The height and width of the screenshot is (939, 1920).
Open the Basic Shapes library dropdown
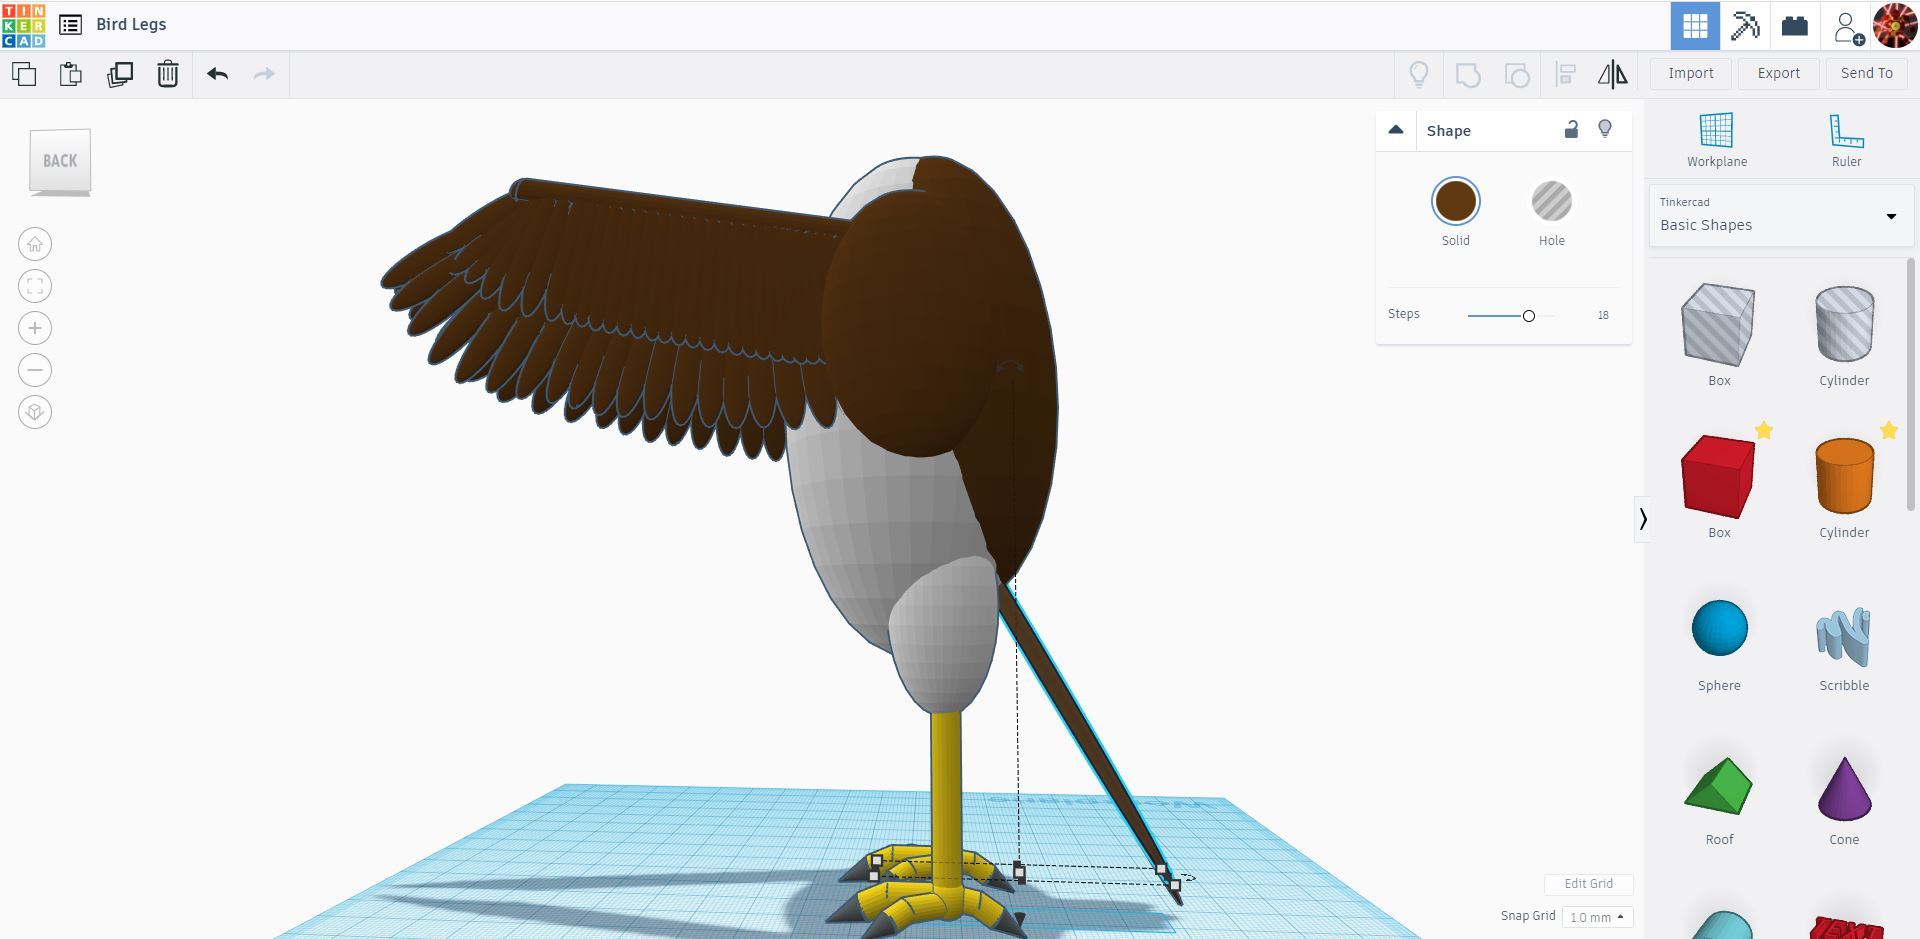pos(1781,216)
